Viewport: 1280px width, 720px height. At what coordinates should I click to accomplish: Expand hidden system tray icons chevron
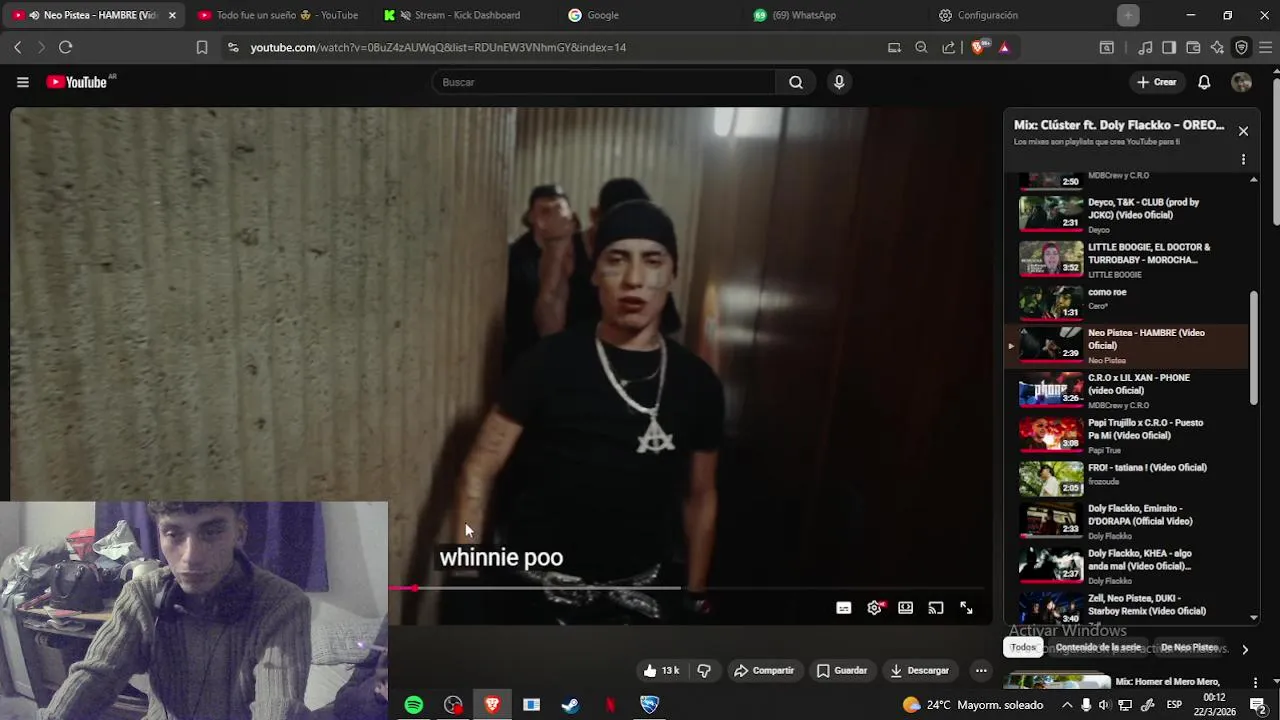(x=1067, y=705)
